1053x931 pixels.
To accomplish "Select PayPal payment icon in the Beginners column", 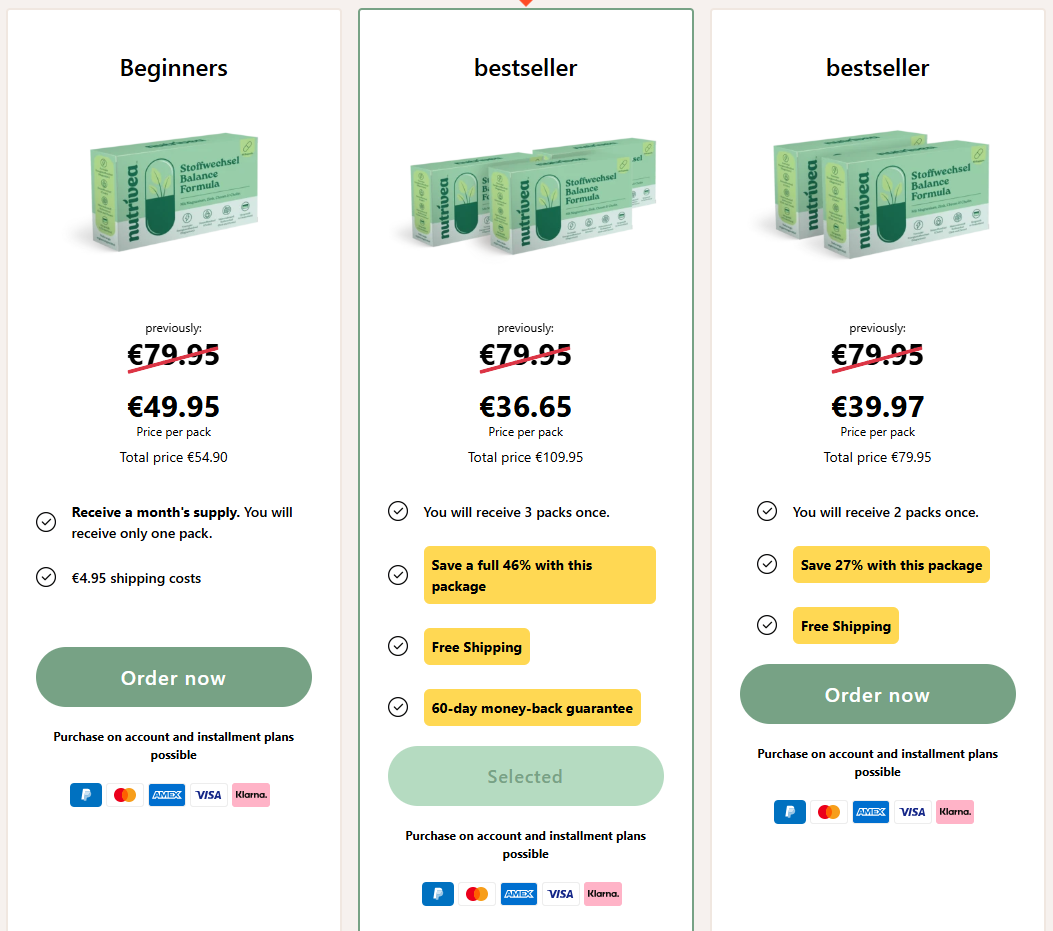I will pos(86,795).
